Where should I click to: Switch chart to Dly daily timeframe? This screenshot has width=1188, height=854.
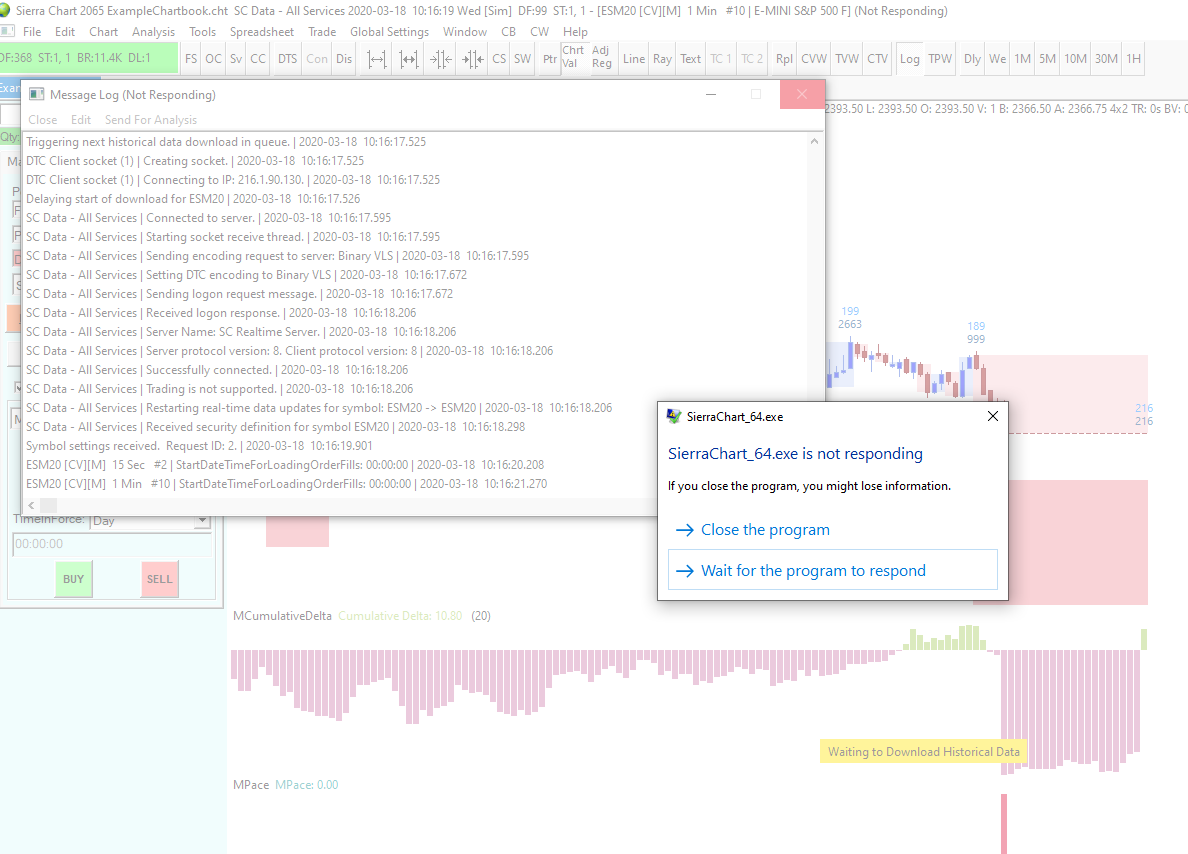[972, 58]
